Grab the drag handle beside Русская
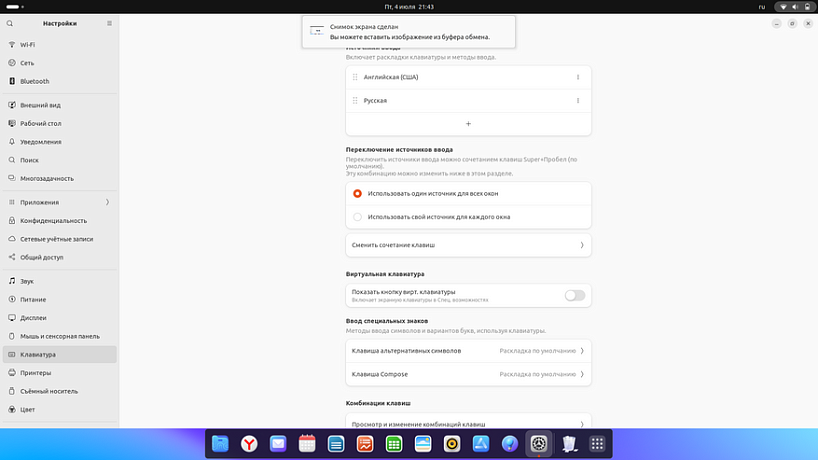 tap(355, 100)
